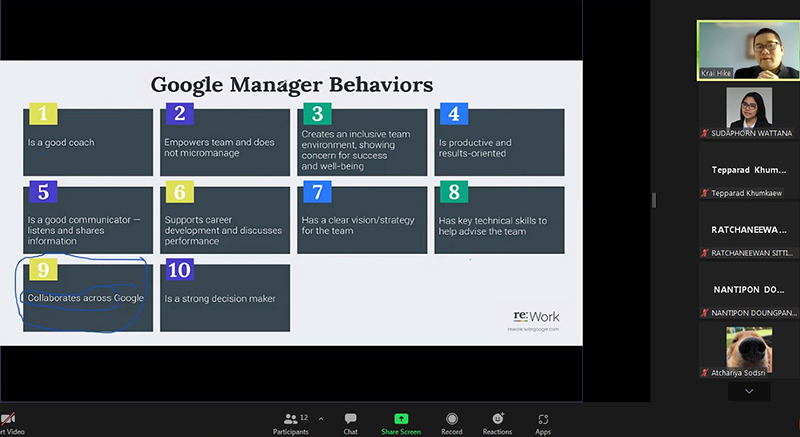Click the 'Collaborates across Google' text
This screenshot has width=800, height=437.
click(86, 298)
